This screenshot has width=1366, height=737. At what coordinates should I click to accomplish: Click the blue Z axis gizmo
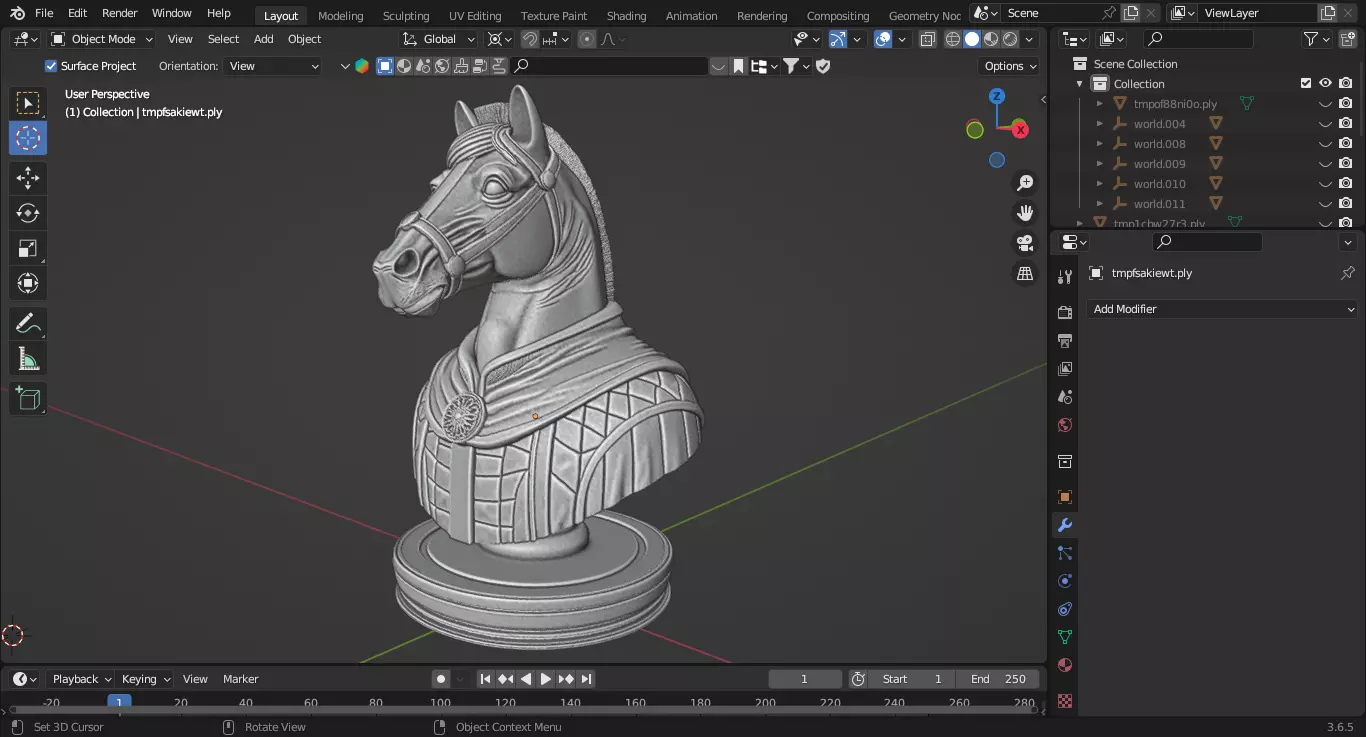coord(997,96)
